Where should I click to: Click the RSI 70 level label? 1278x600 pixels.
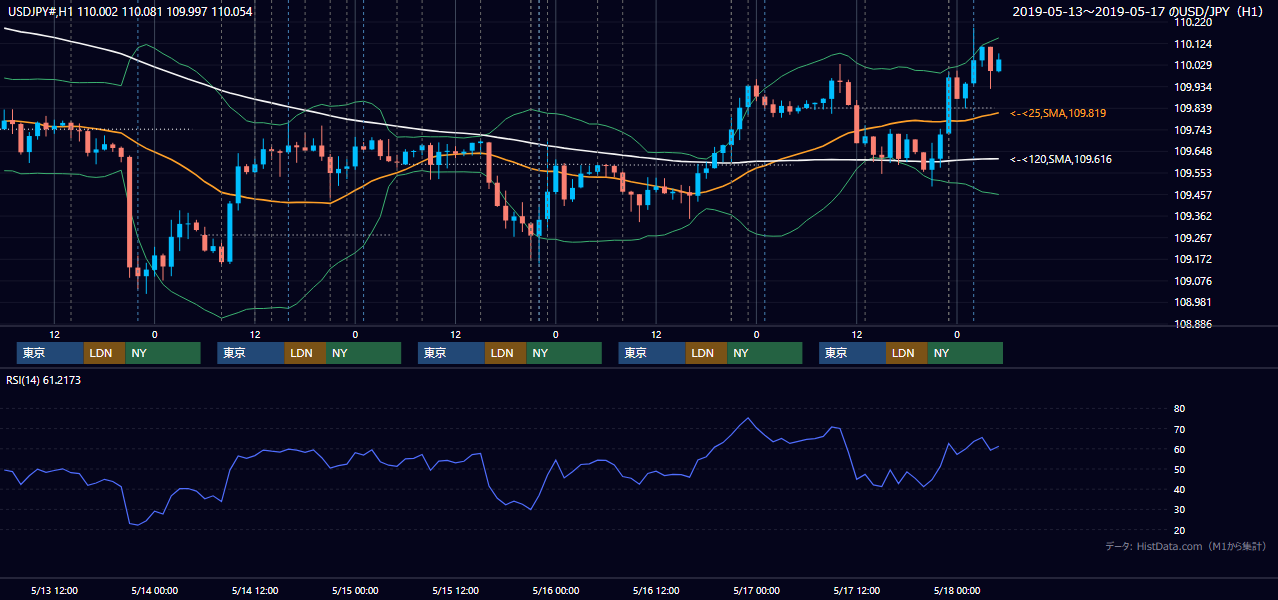1179,429
